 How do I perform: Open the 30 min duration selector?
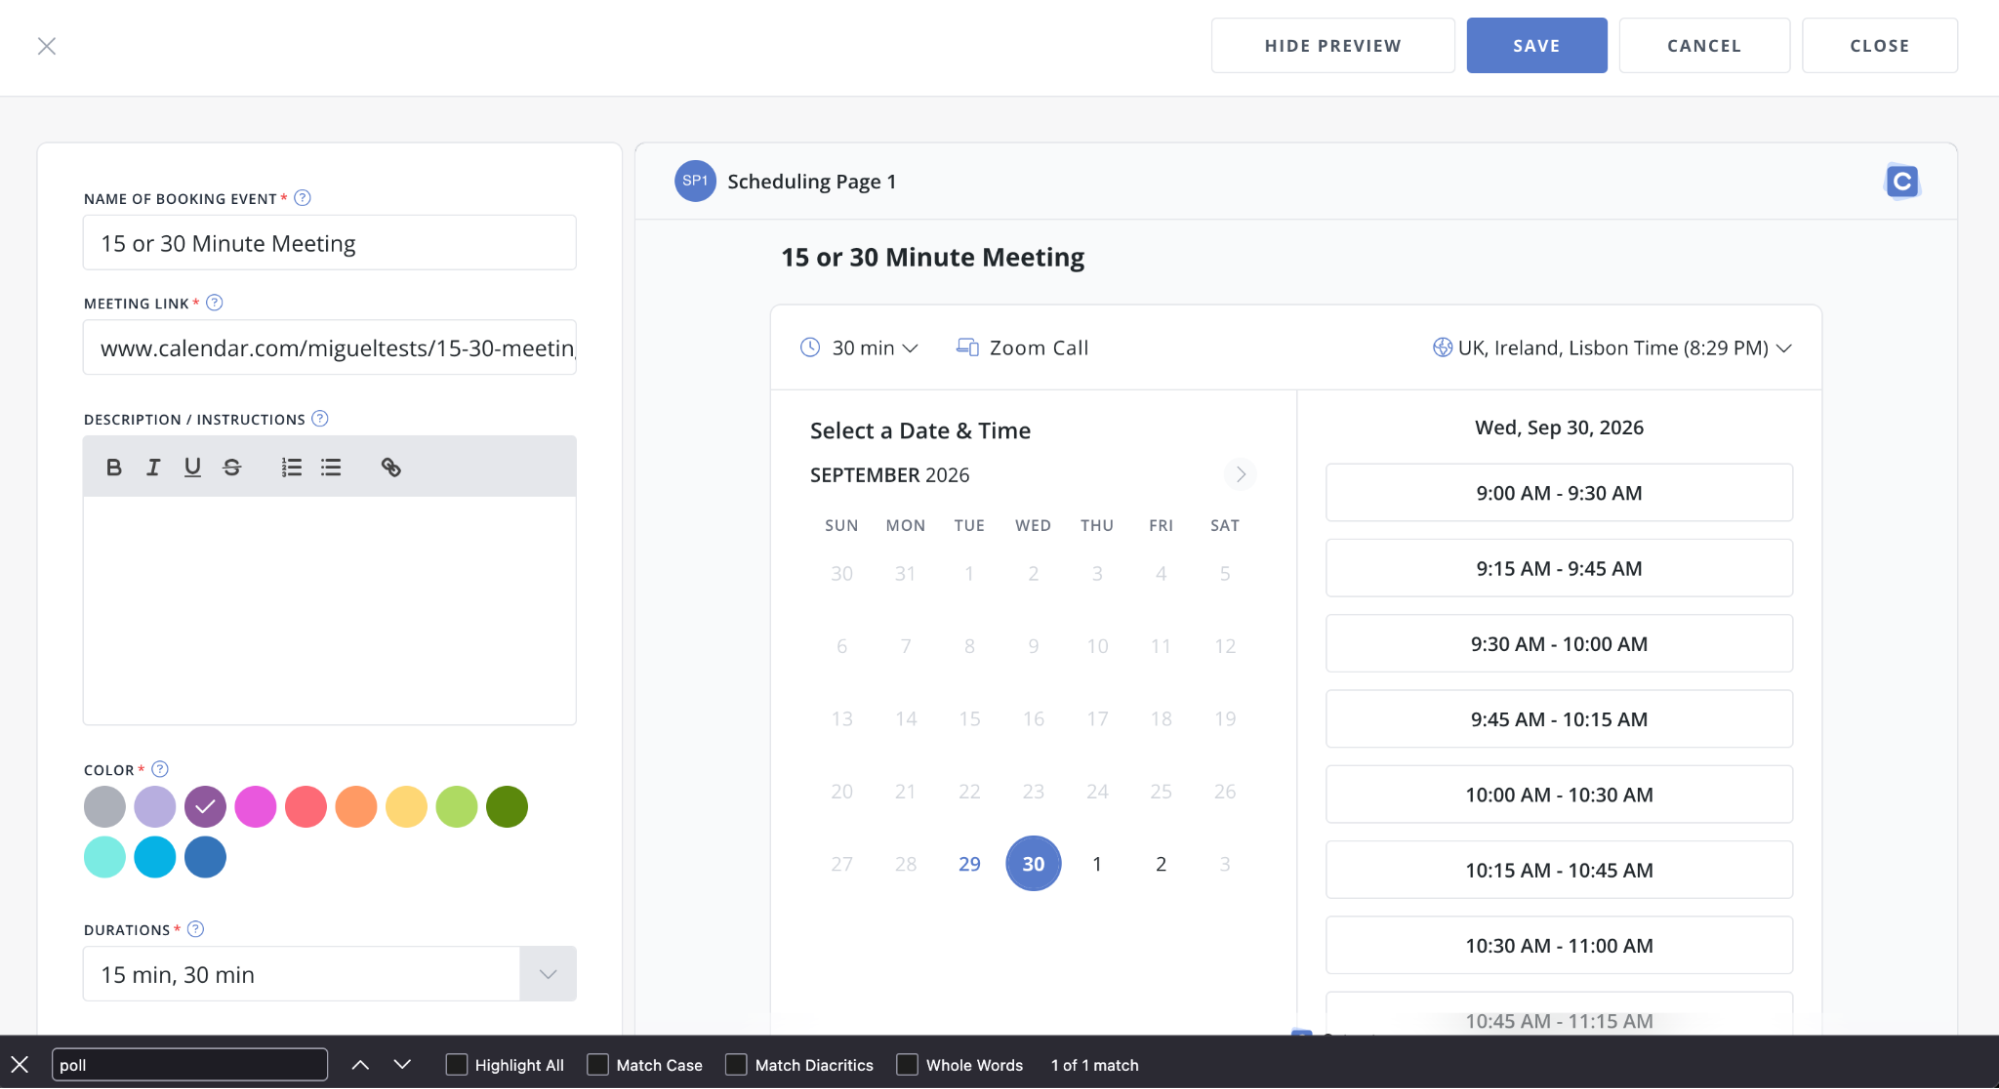[859, 348]
